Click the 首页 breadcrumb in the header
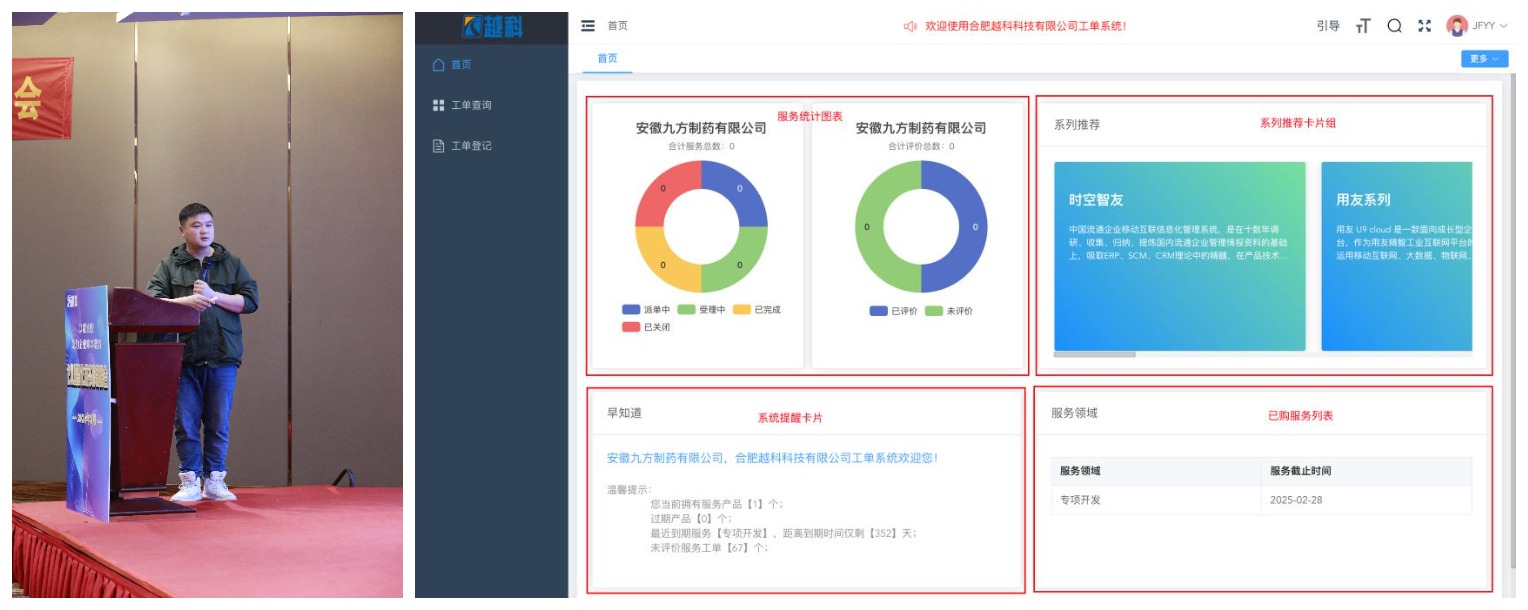Viewport: 1528px width, 610px height. (x=618, y=26)
